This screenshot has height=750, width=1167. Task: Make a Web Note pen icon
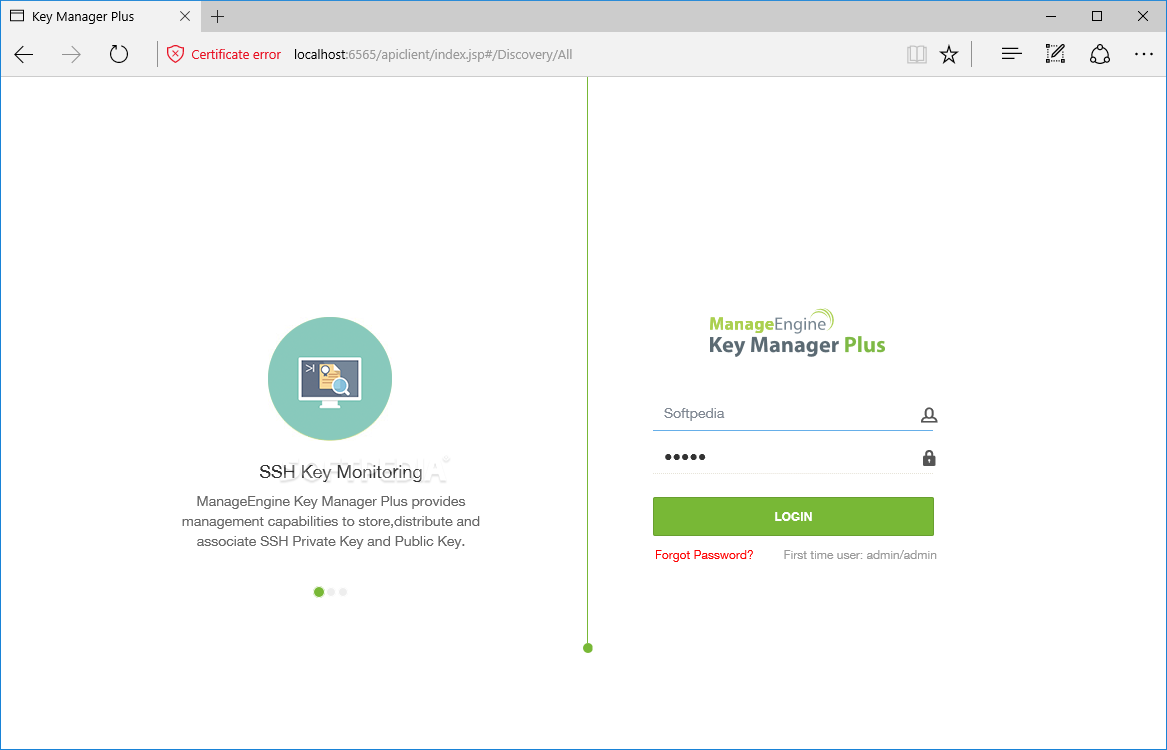click(x=1055, y=54)
